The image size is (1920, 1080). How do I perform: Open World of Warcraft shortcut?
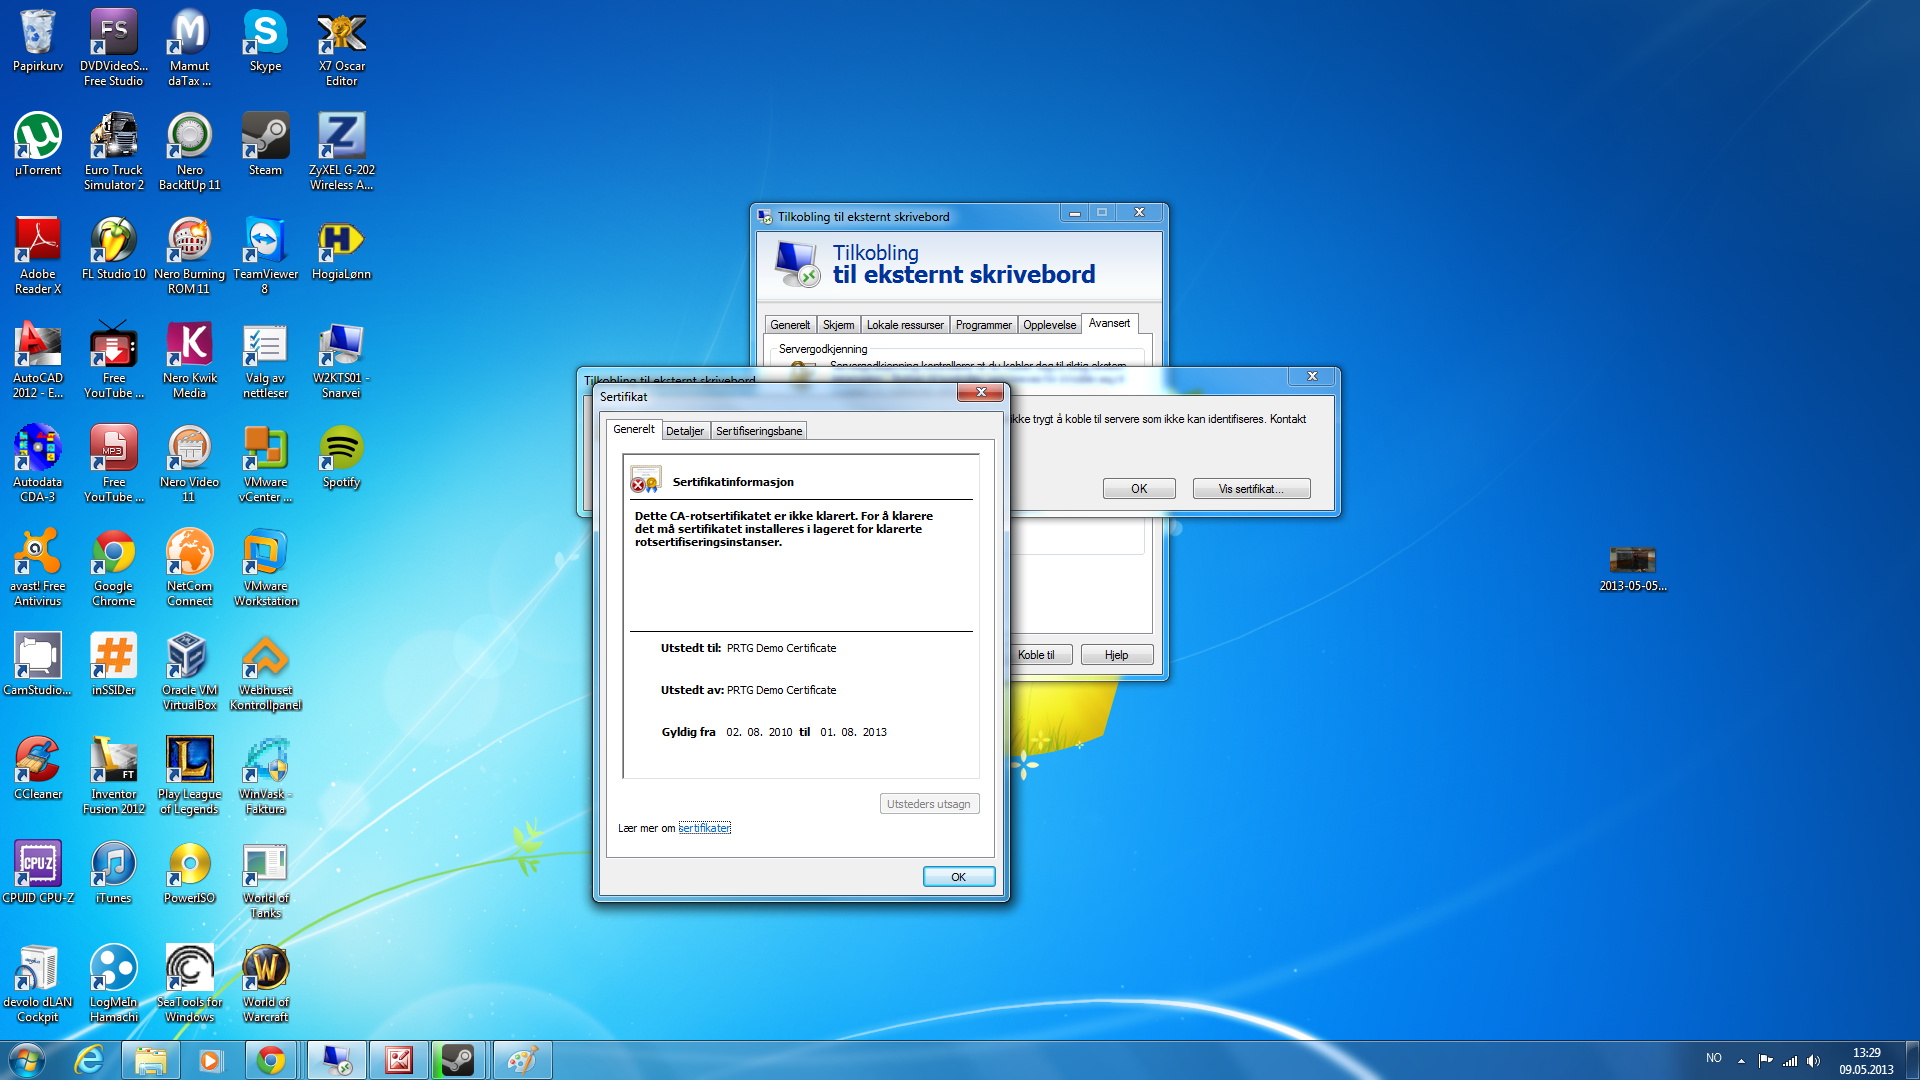click(x=266, y=983)
